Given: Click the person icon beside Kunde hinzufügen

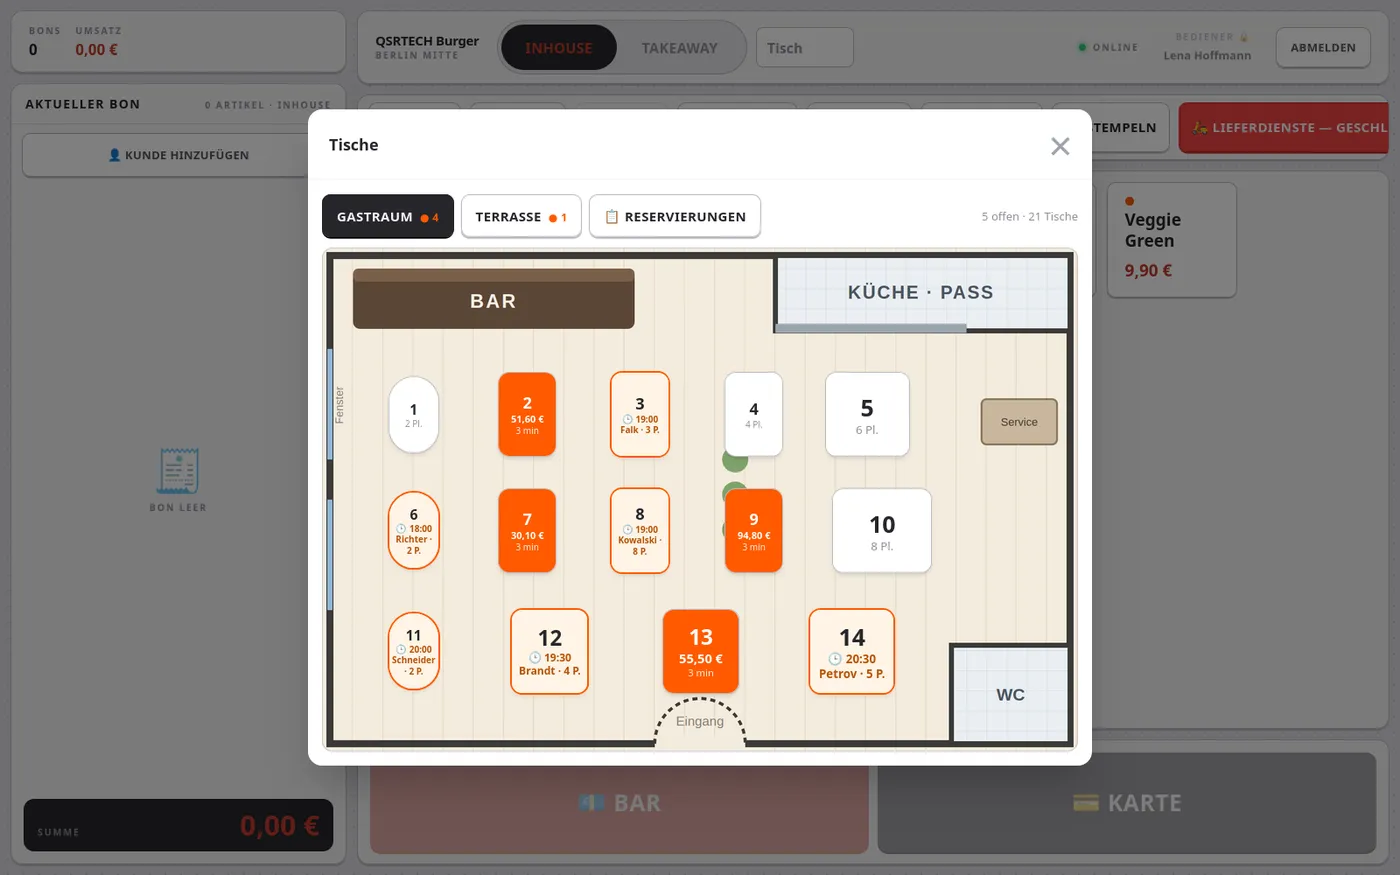Looking at the screenshot, I should (x=114, y=155).
